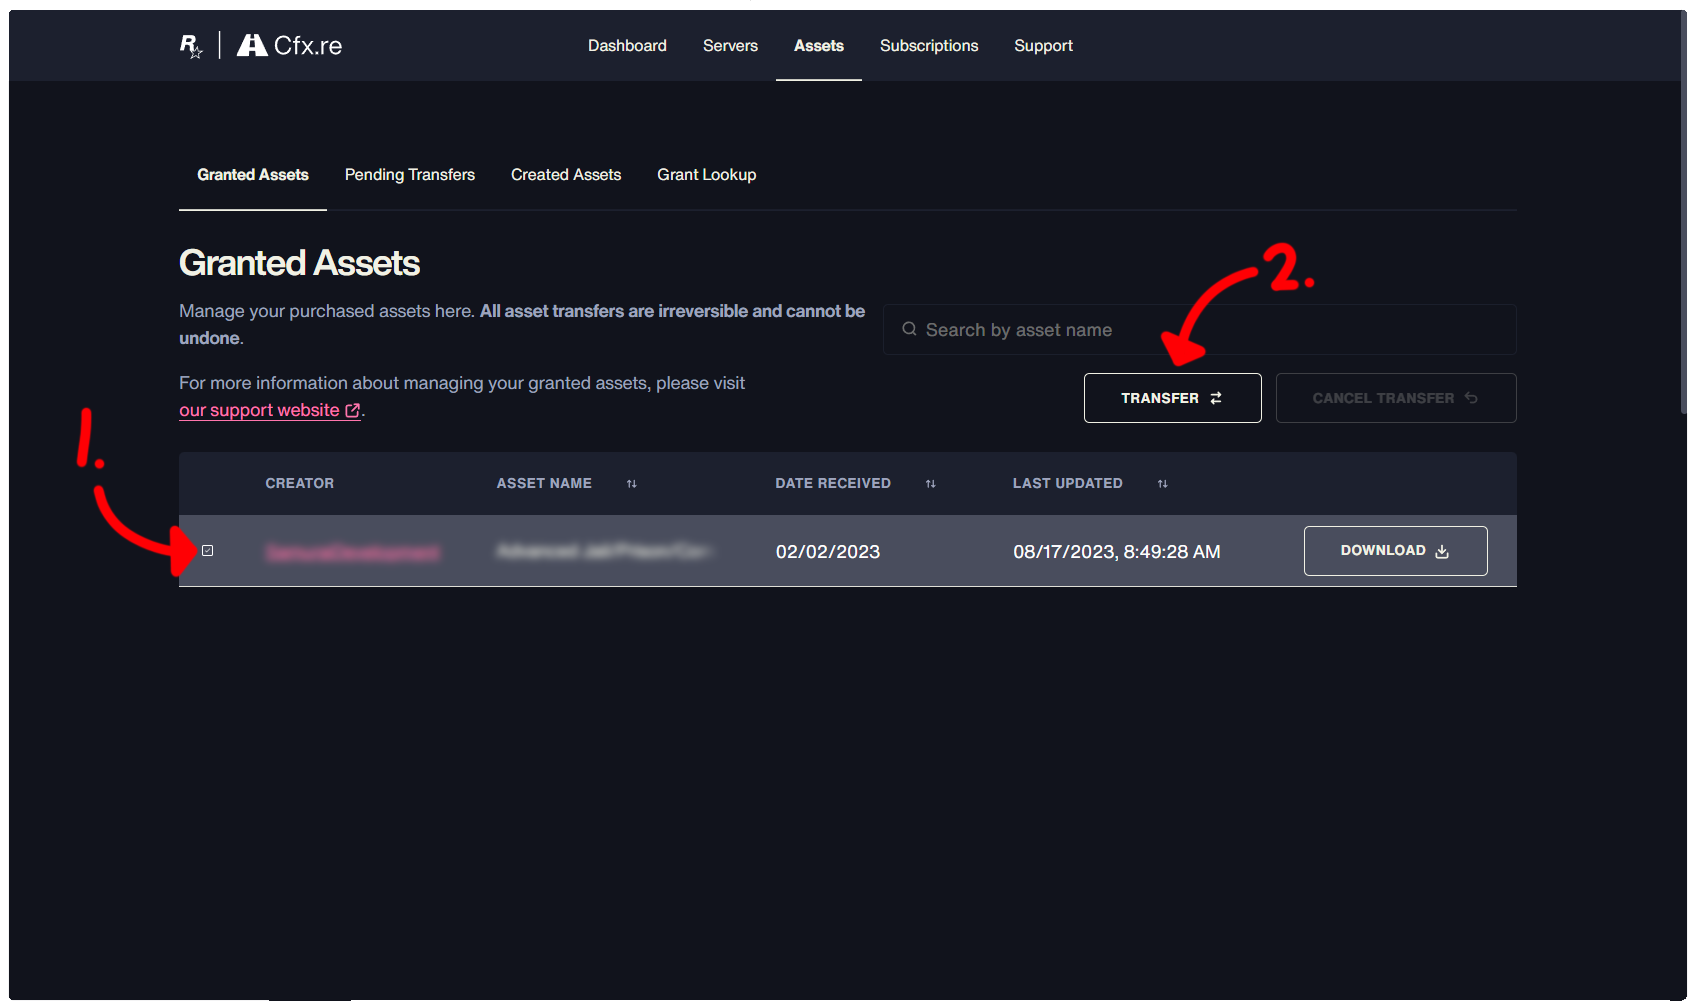
Task: Click the blurred asset name cell
Action: pyautogui.click(x=603, y=551)
